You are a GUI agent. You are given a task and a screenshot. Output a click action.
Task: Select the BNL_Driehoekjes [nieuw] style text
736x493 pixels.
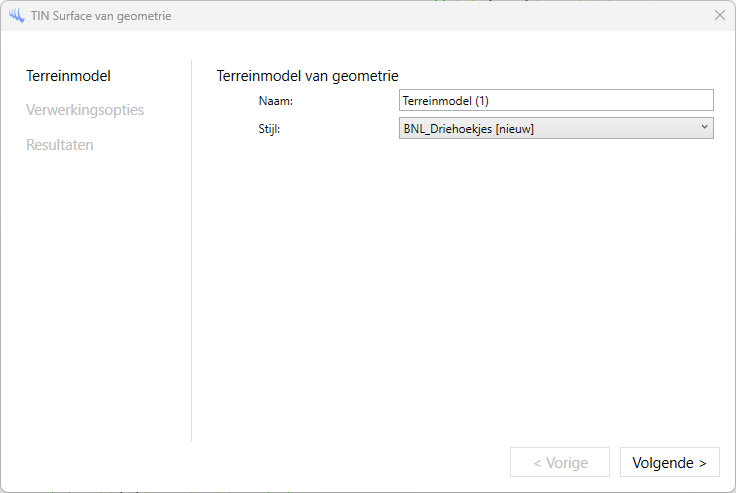[x=469, y=128]
